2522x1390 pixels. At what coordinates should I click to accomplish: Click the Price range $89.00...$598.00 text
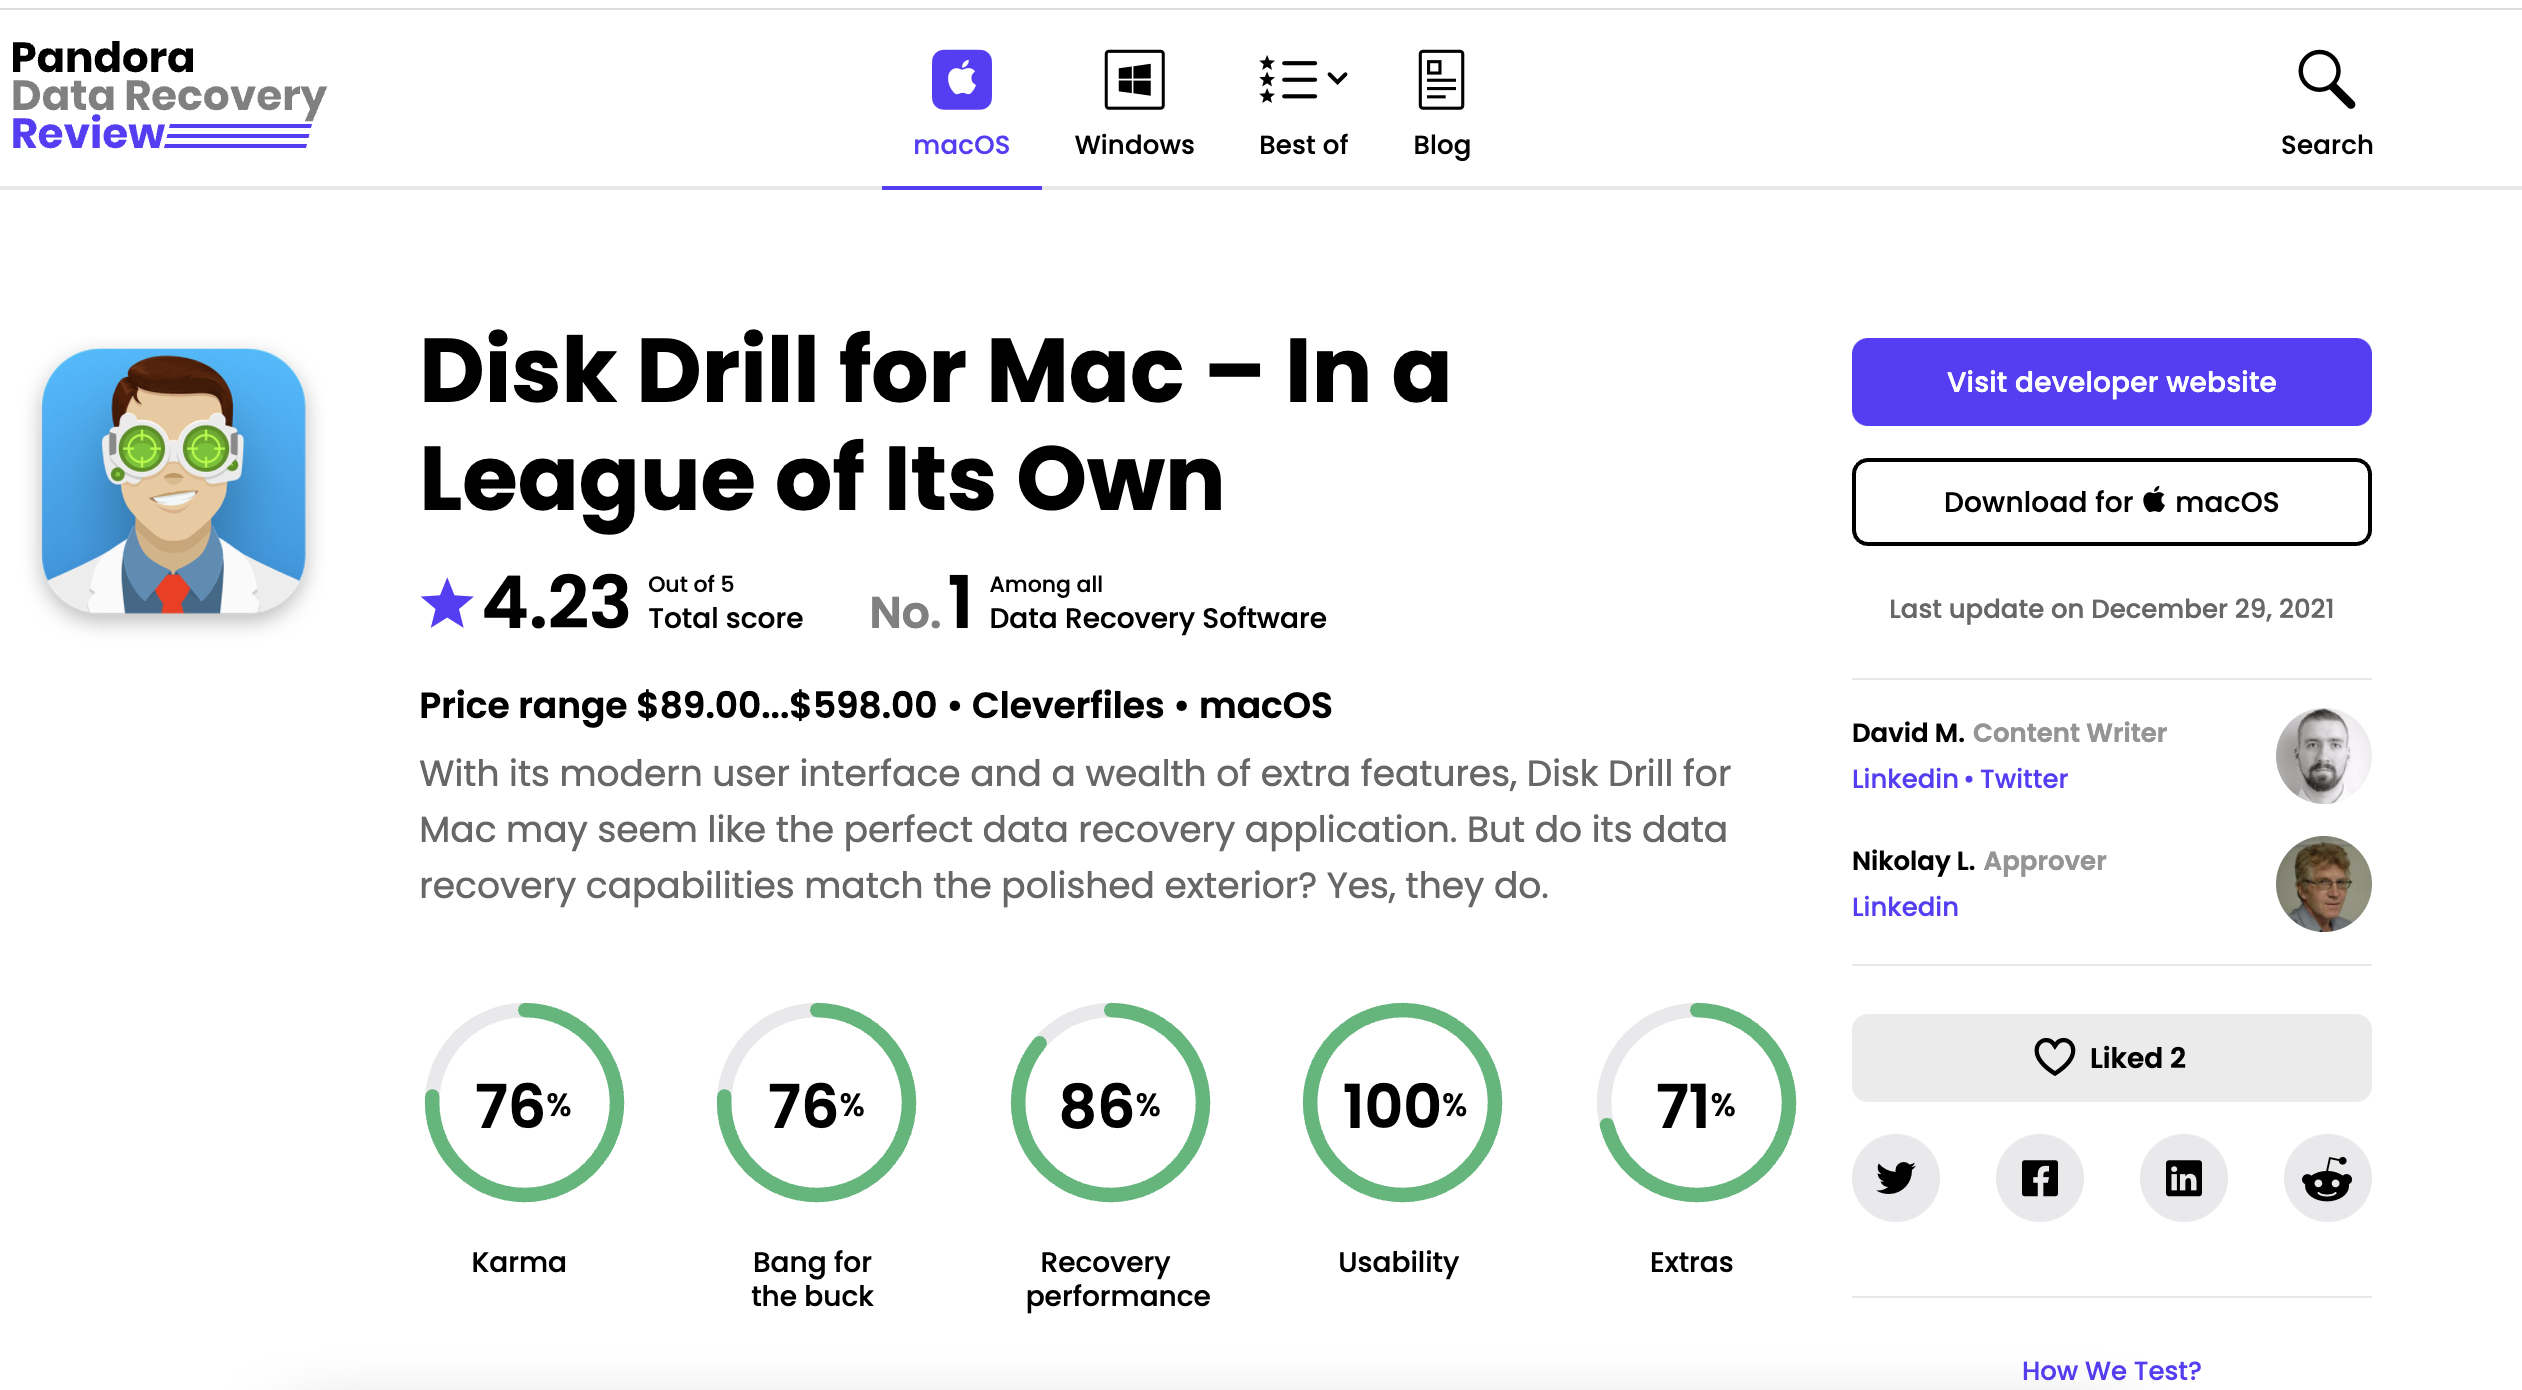click(x=678, y=705)
